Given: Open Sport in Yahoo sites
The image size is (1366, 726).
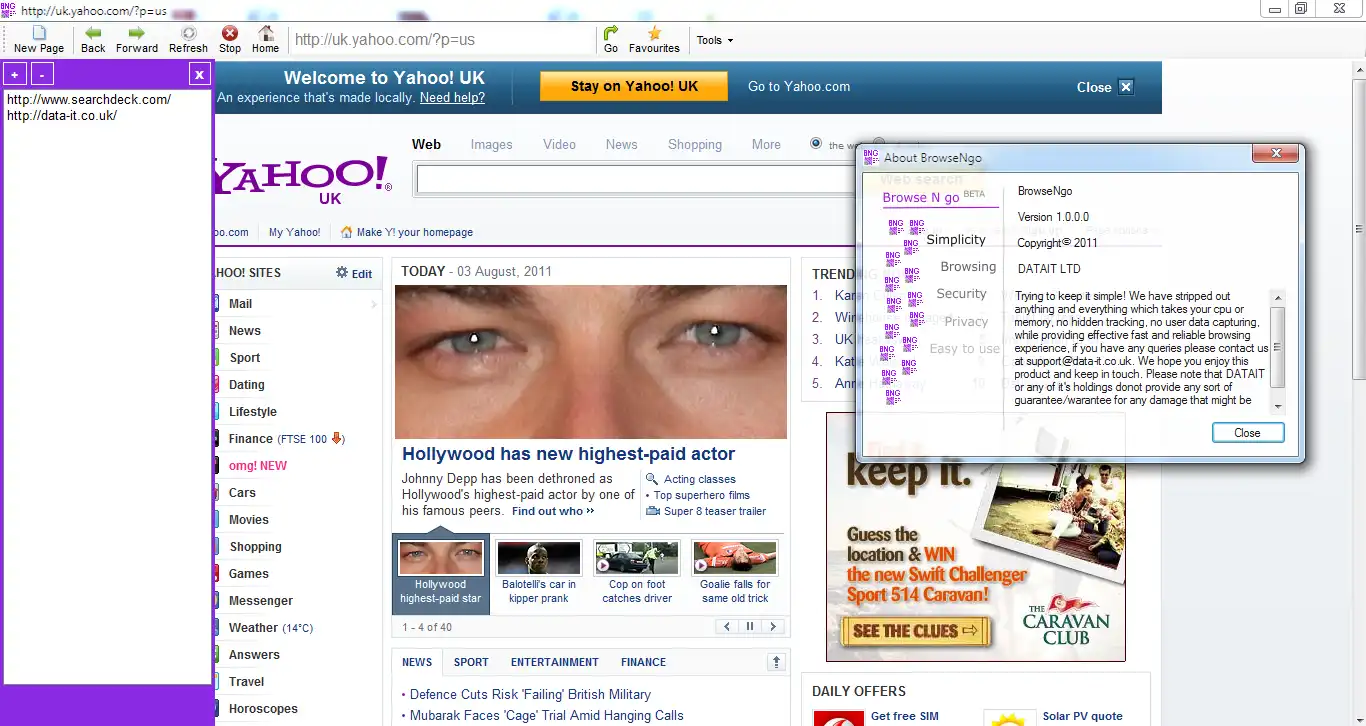Looking at the screenshot, I should (x=245, y=358).
